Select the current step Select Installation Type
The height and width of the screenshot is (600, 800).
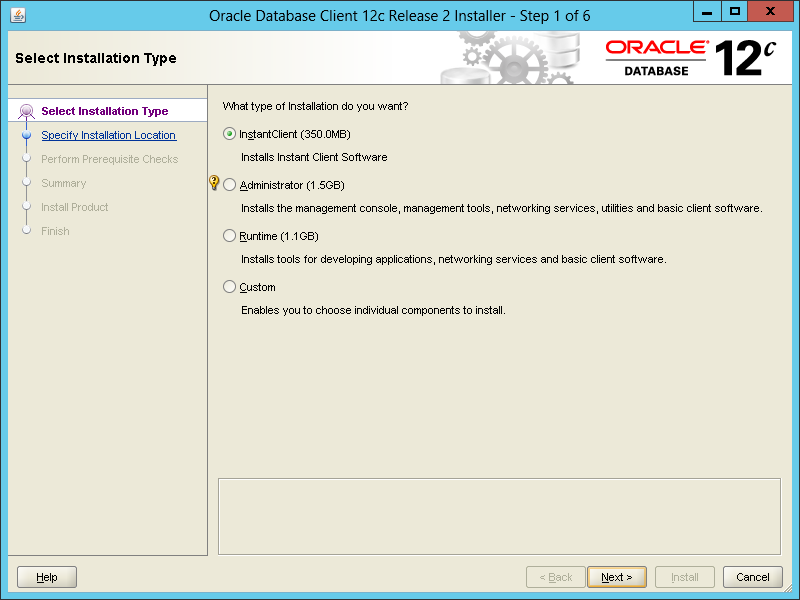(x=104, y=111)
